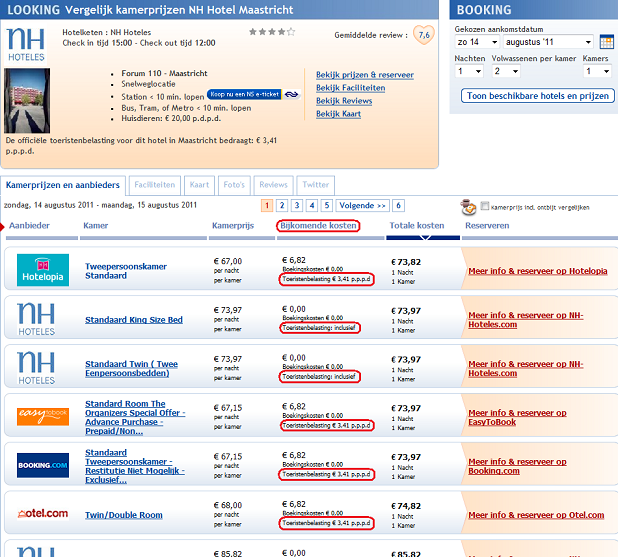This screenshot has height=557, width=618.
Task: Switch to the Twitter tab
Action: pyautogui.click(x=315, y=185)
